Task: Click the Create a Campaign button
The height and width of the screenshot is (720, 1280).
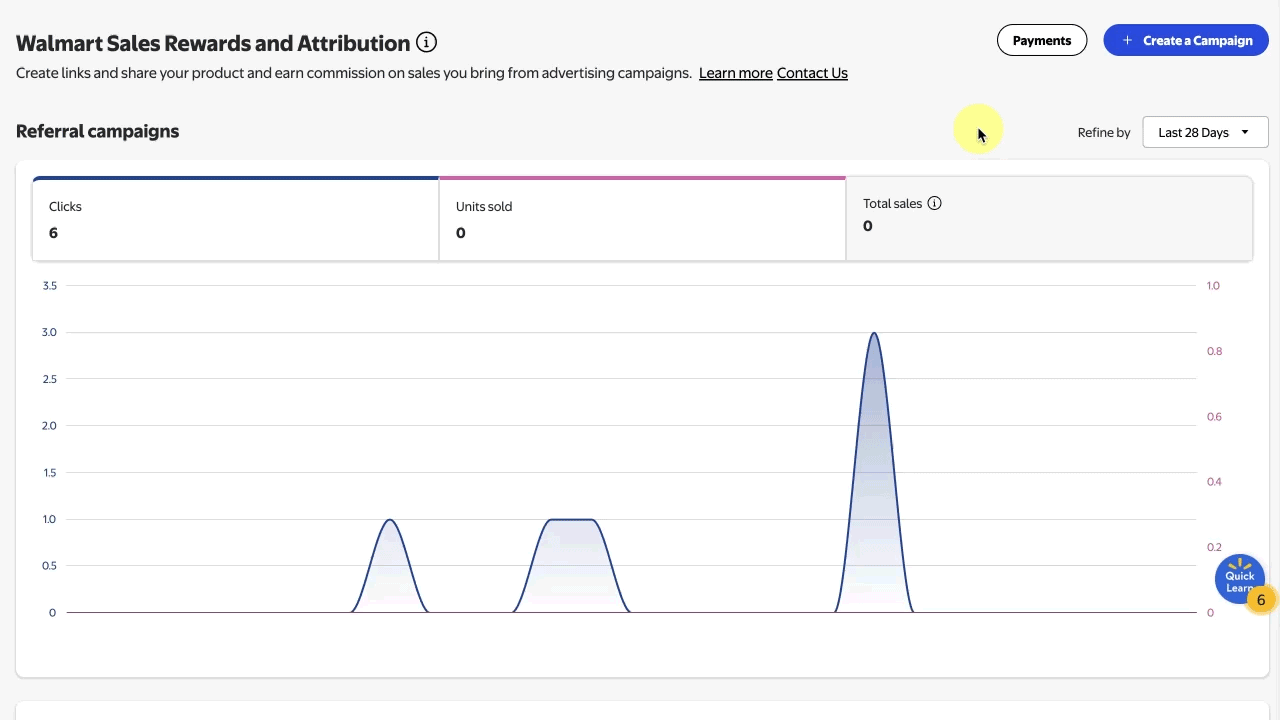Action: pyautogui.click(x=1186, y=40)
